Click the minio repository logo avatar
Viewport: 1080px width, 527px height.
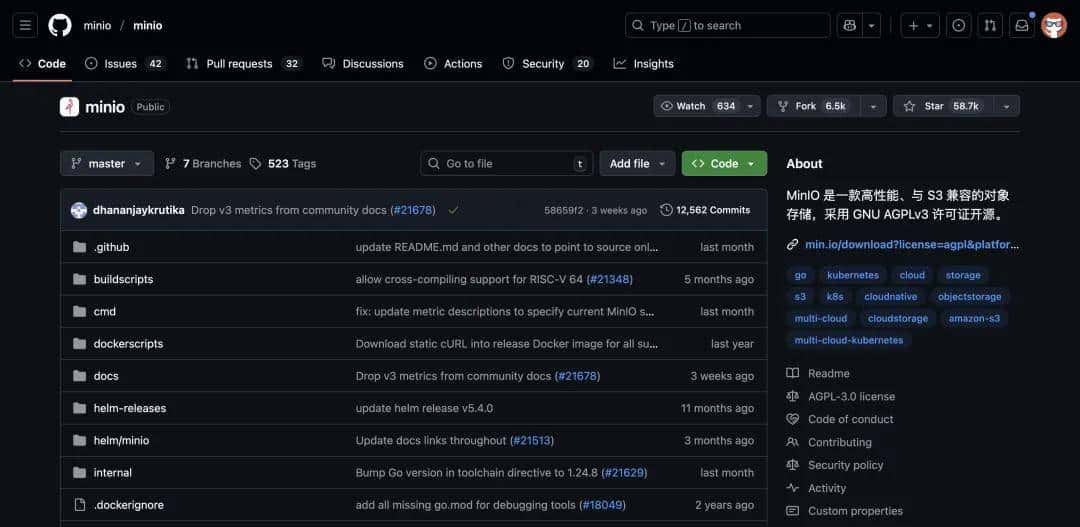coord(70,107)
